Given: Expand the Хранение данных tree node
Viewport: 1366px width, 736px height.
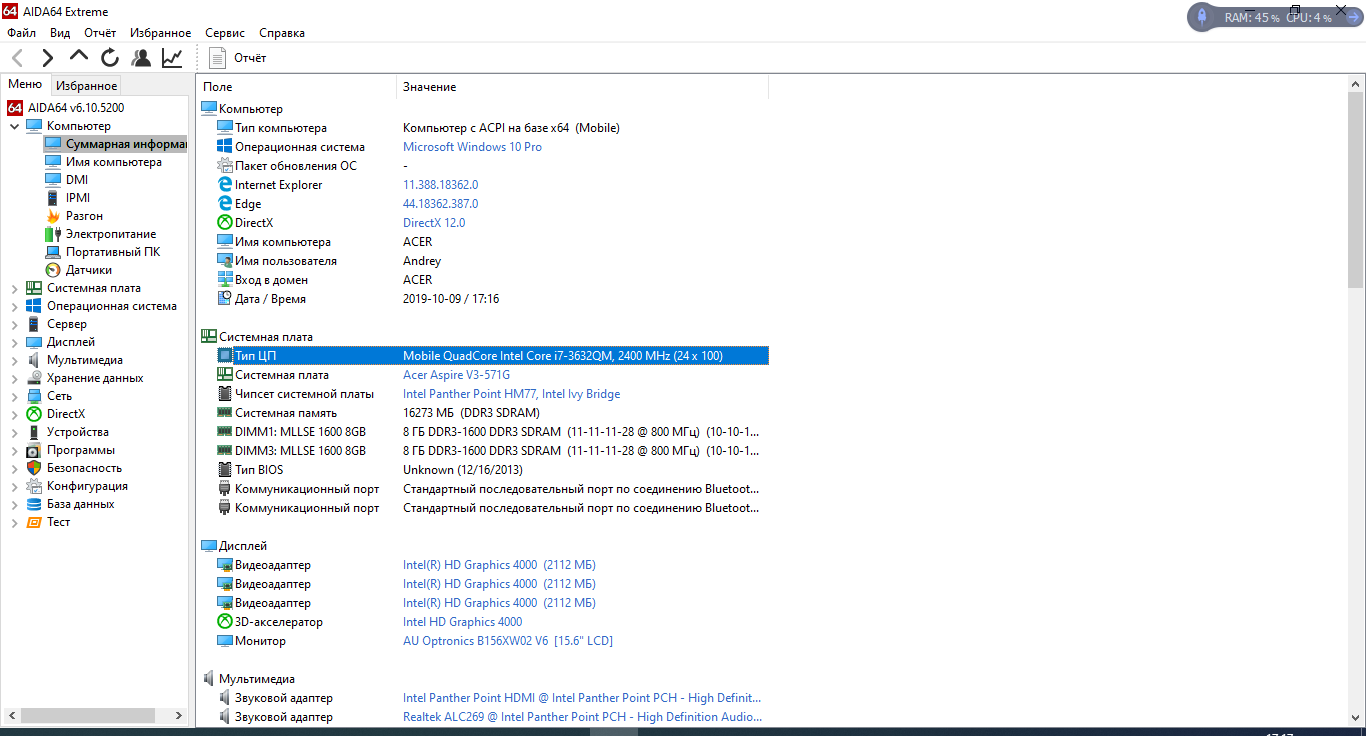Looking at the screenshot, I should pyautogui.click(x=14, y=378).
